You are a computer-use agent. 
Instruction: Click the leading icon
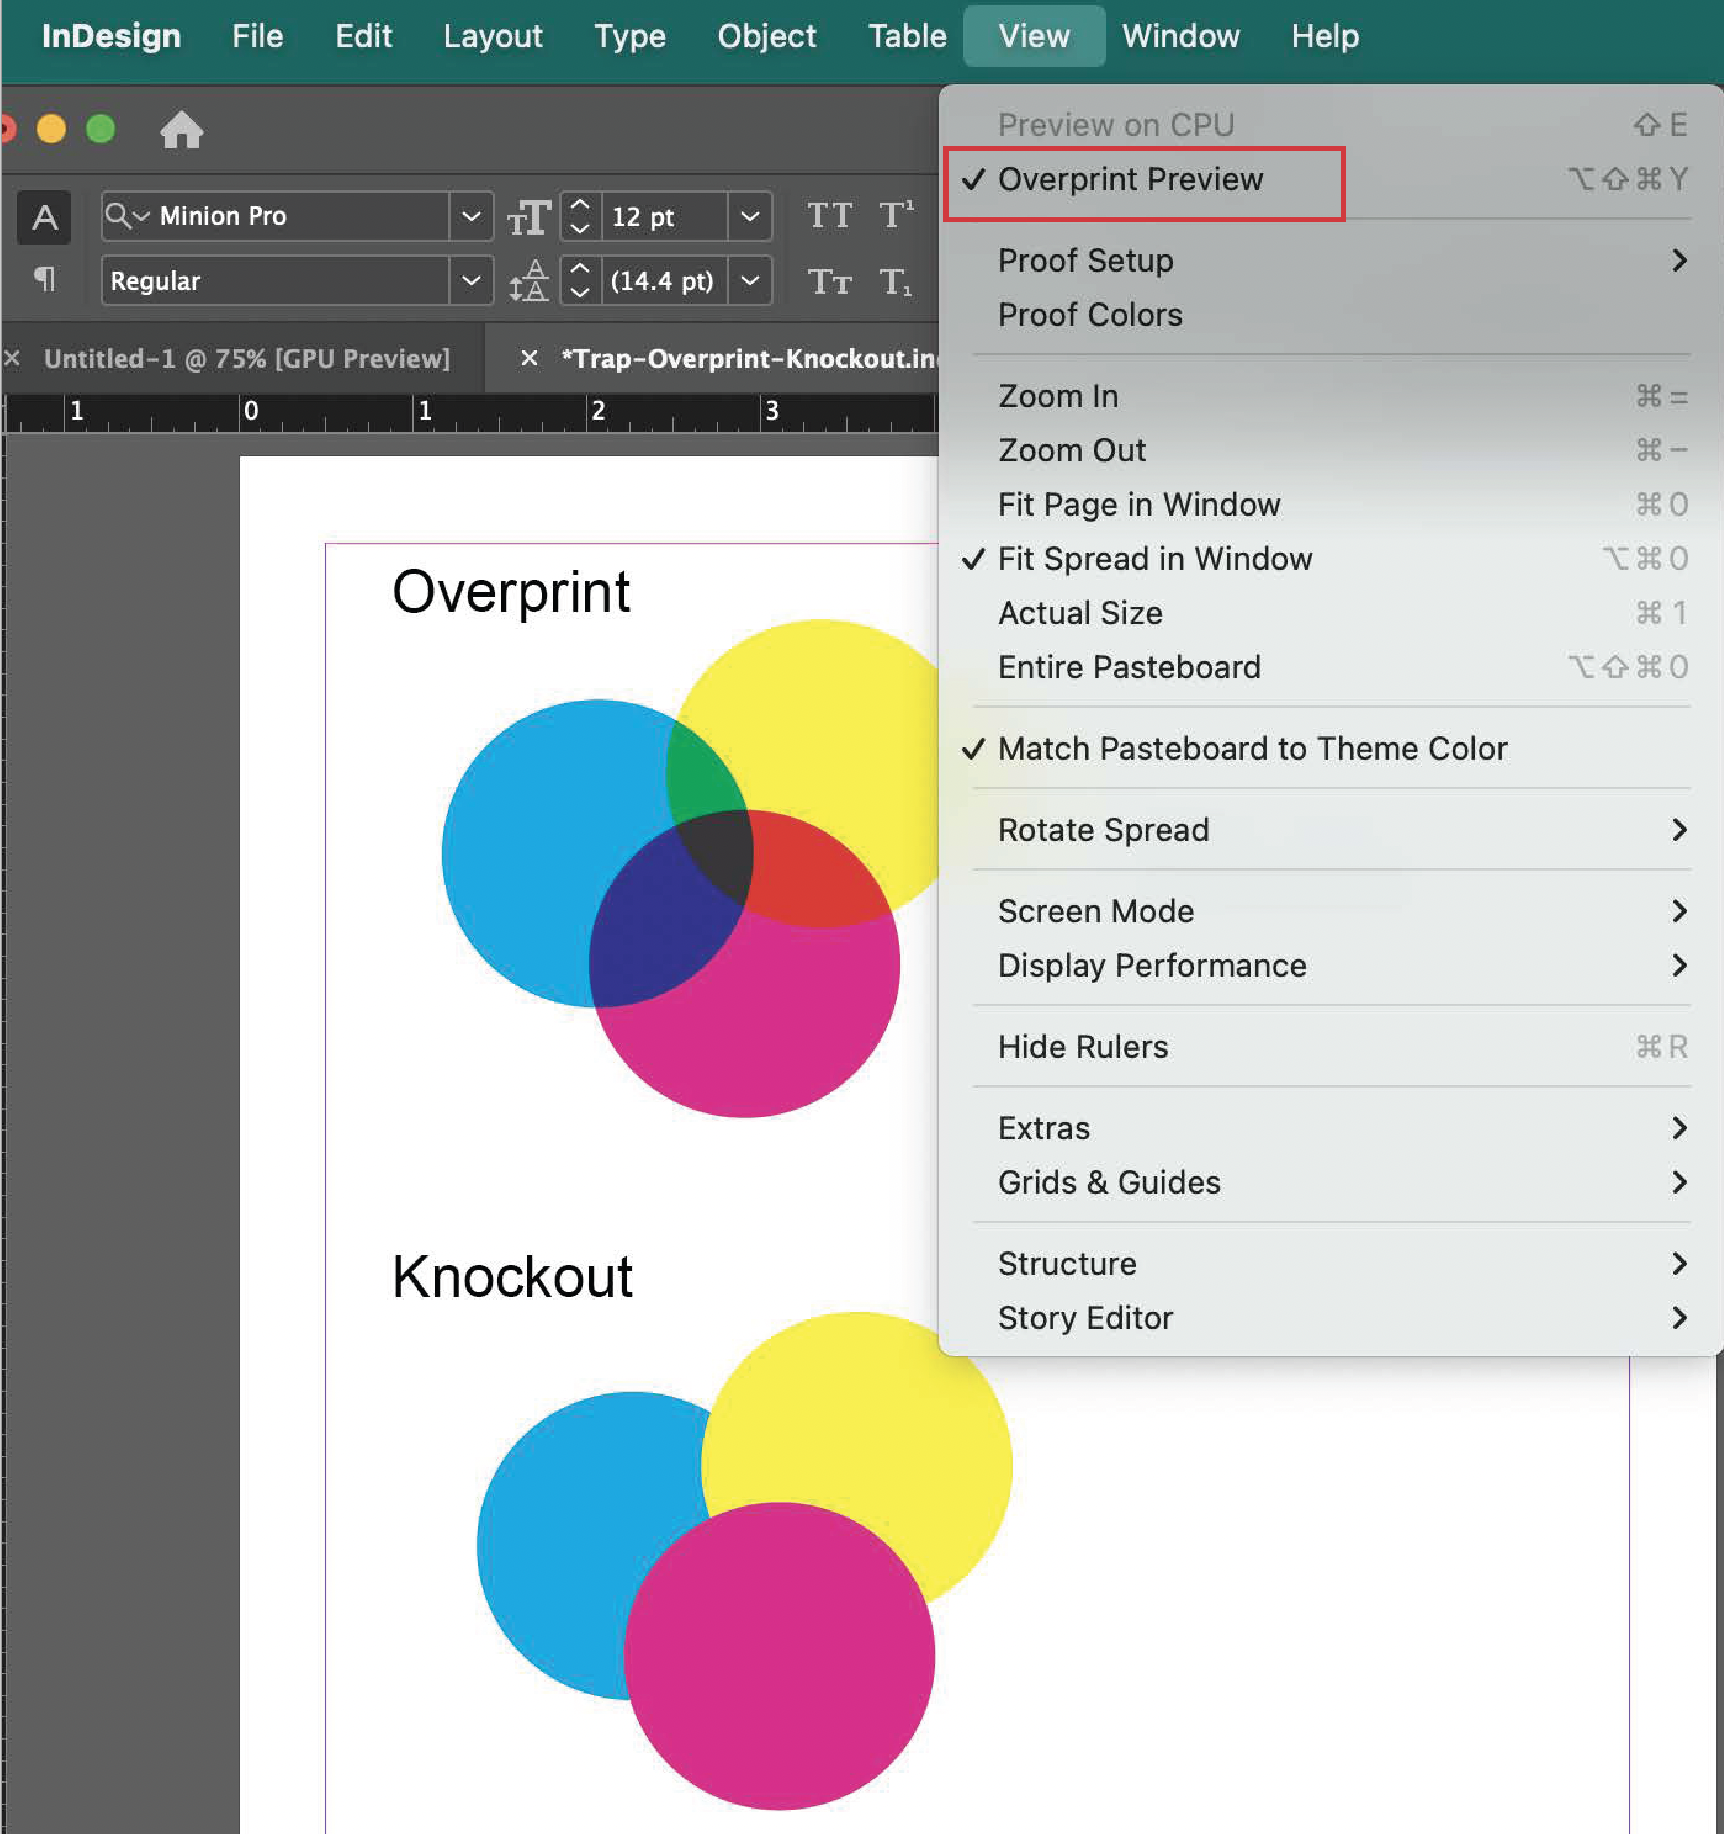528,281
